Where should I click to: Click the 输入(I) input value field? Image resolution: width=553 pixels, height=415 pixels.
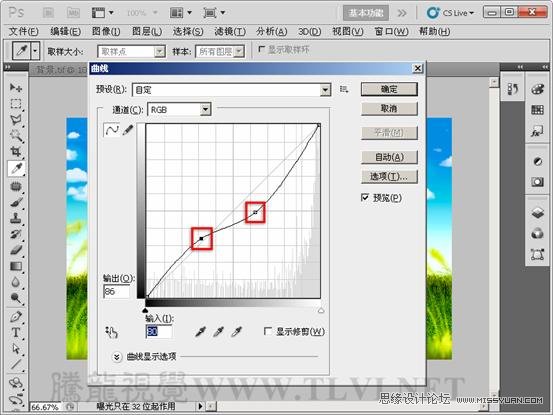(159, 332)
